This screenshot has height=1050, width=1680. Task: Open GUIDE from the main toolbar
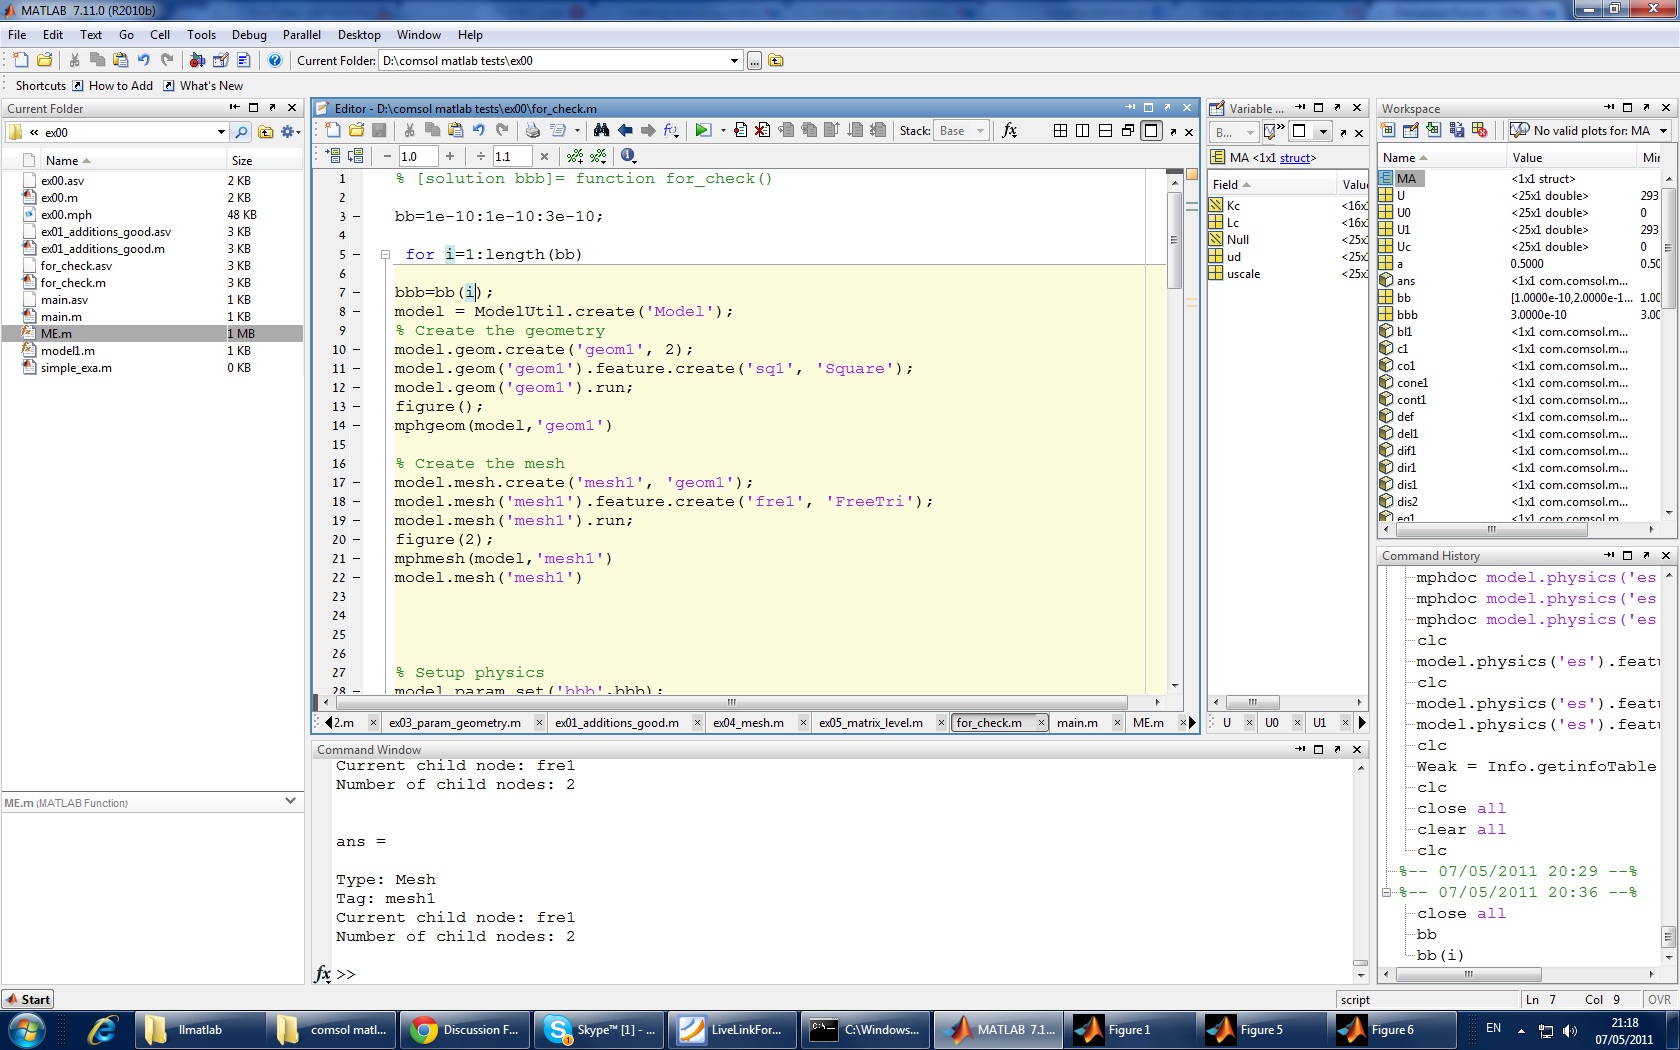click(x=220, y=60)
